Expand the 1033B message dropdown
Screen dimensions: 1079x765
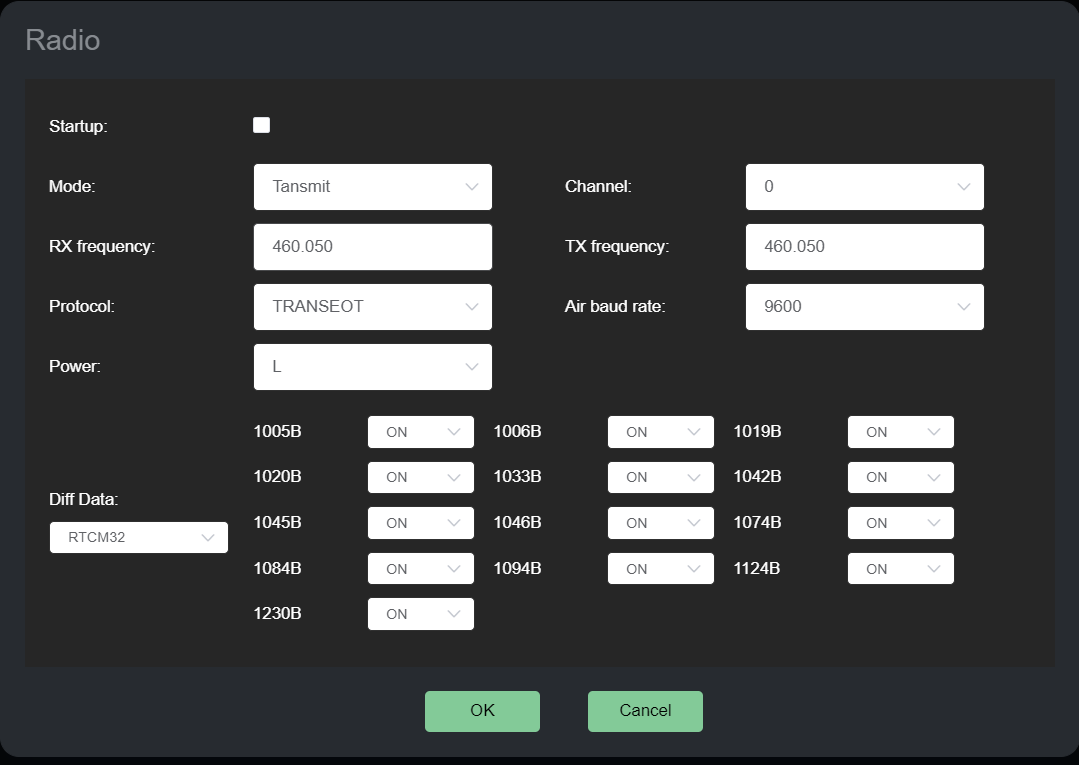click(x=660, y=477)
